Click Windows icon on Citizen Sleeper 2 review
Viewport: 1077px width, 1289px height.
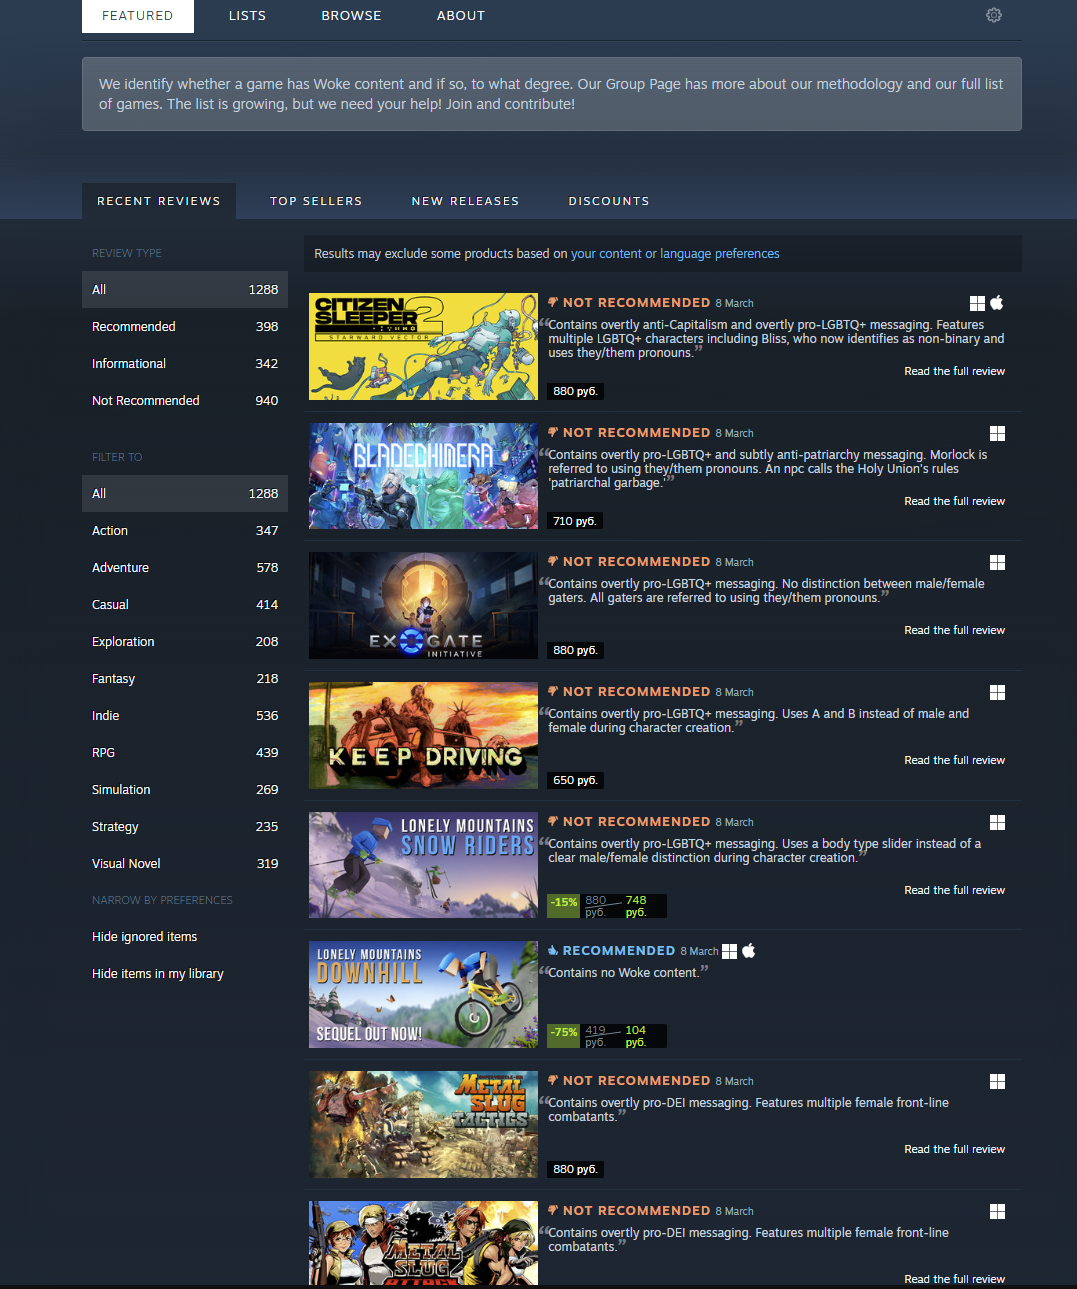pos(978,303)
